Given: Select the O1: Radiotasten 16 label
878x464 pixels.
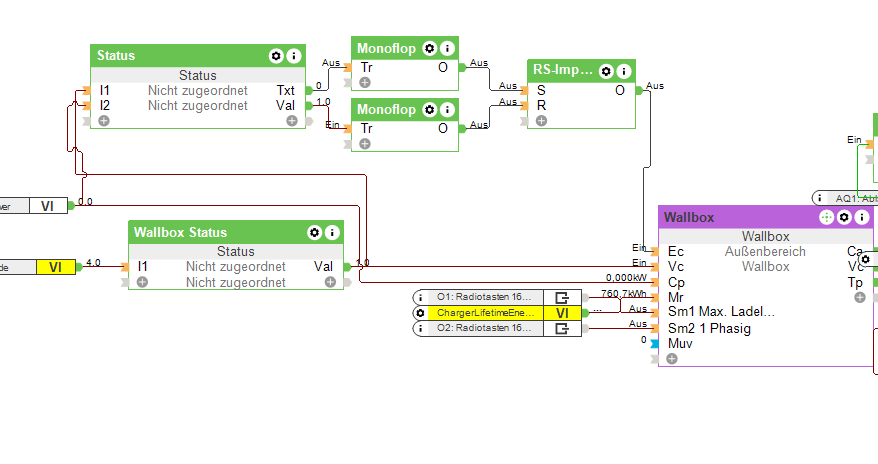Looking at the screenshot, I should [x=484, y=297].
